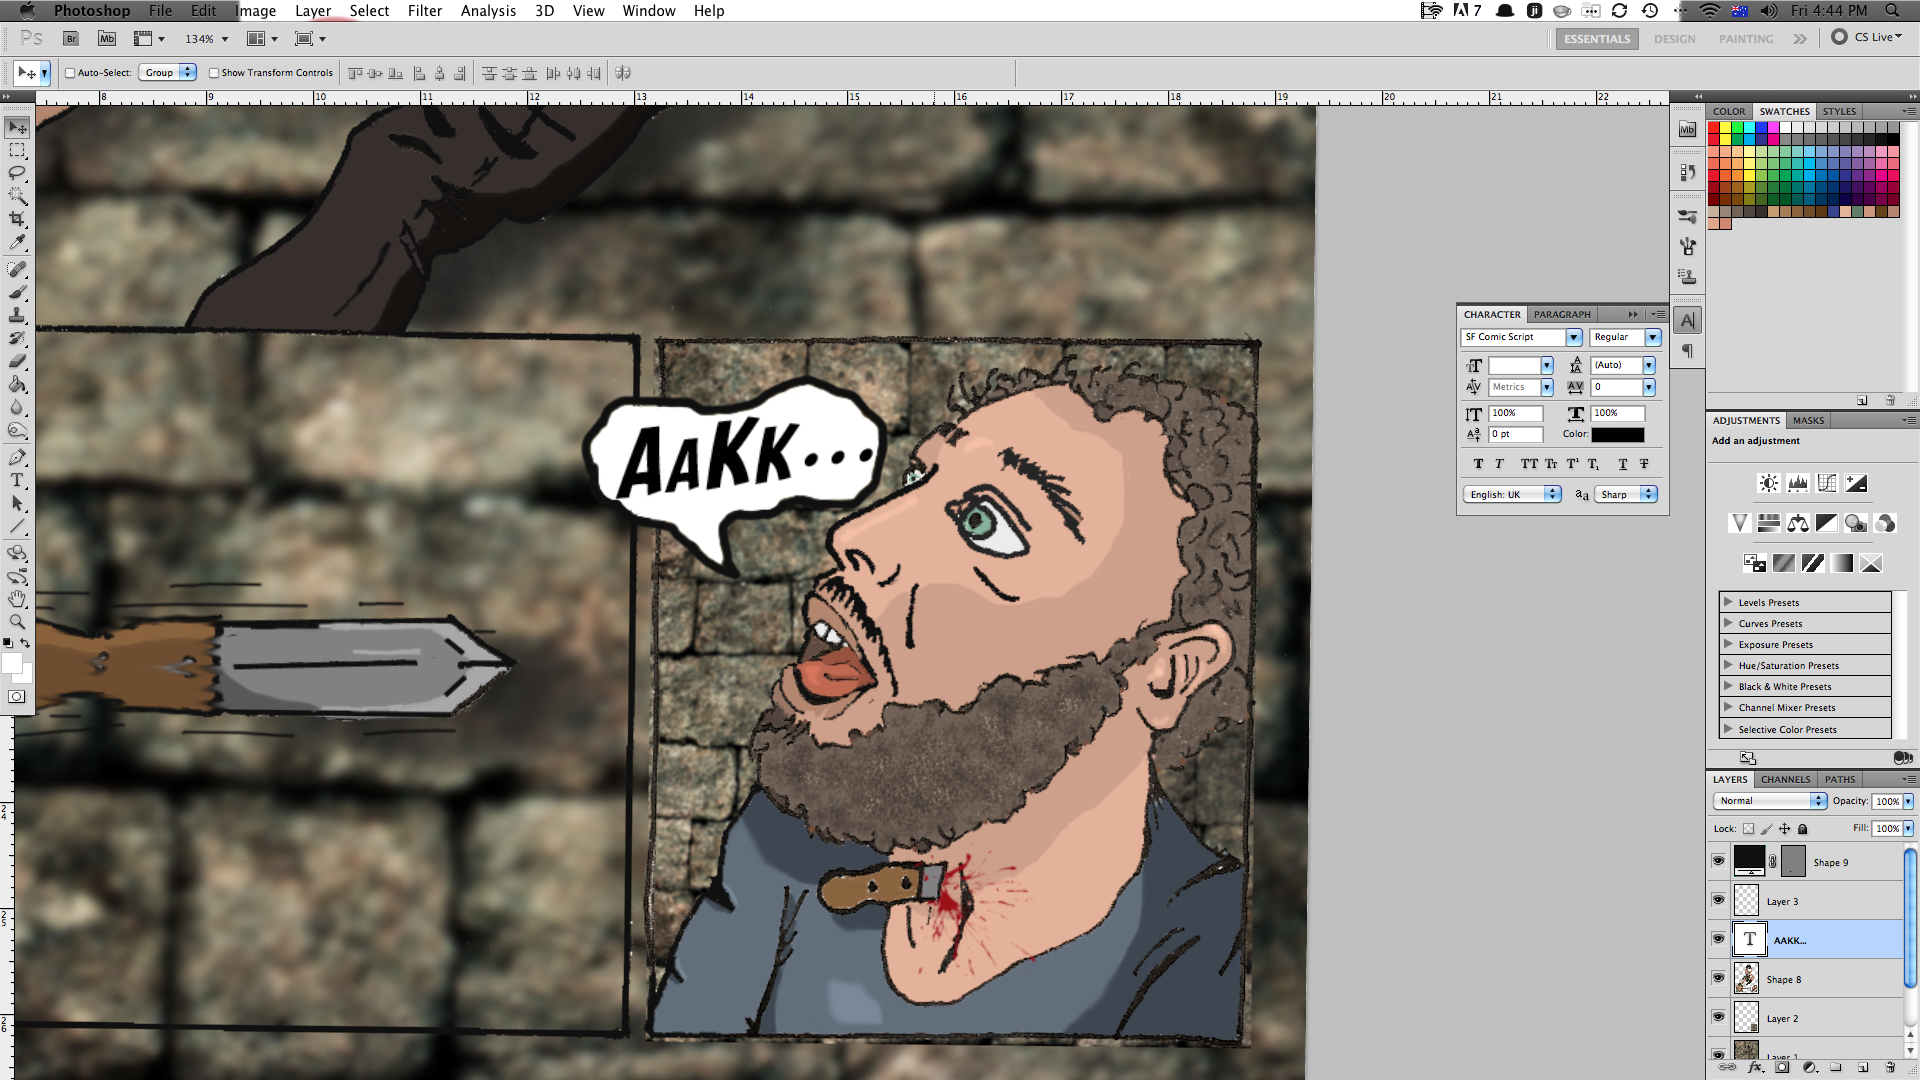Switch to the Styles tab
The height and width of the screenshot is (1080, 1920).
[1839, 112]
